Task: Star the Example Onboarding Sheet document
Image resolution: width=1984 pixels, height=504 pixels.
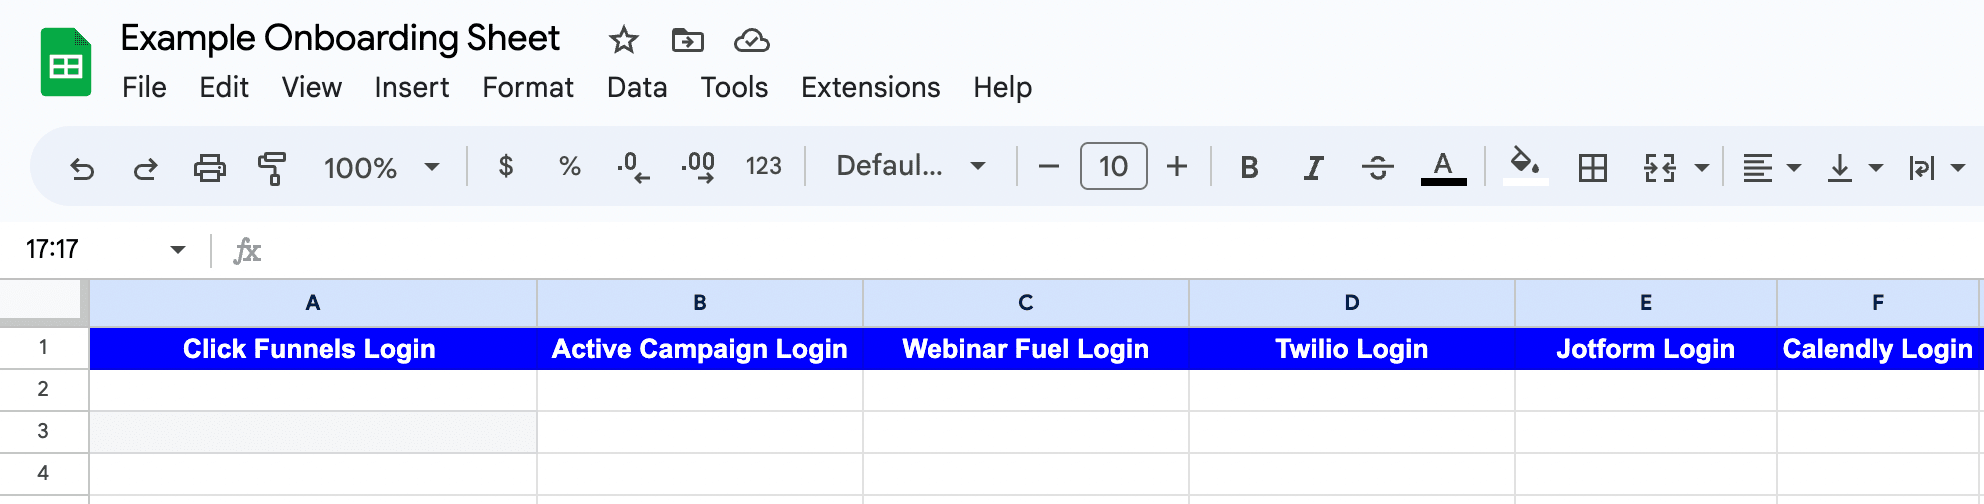Action: point(623,40)
